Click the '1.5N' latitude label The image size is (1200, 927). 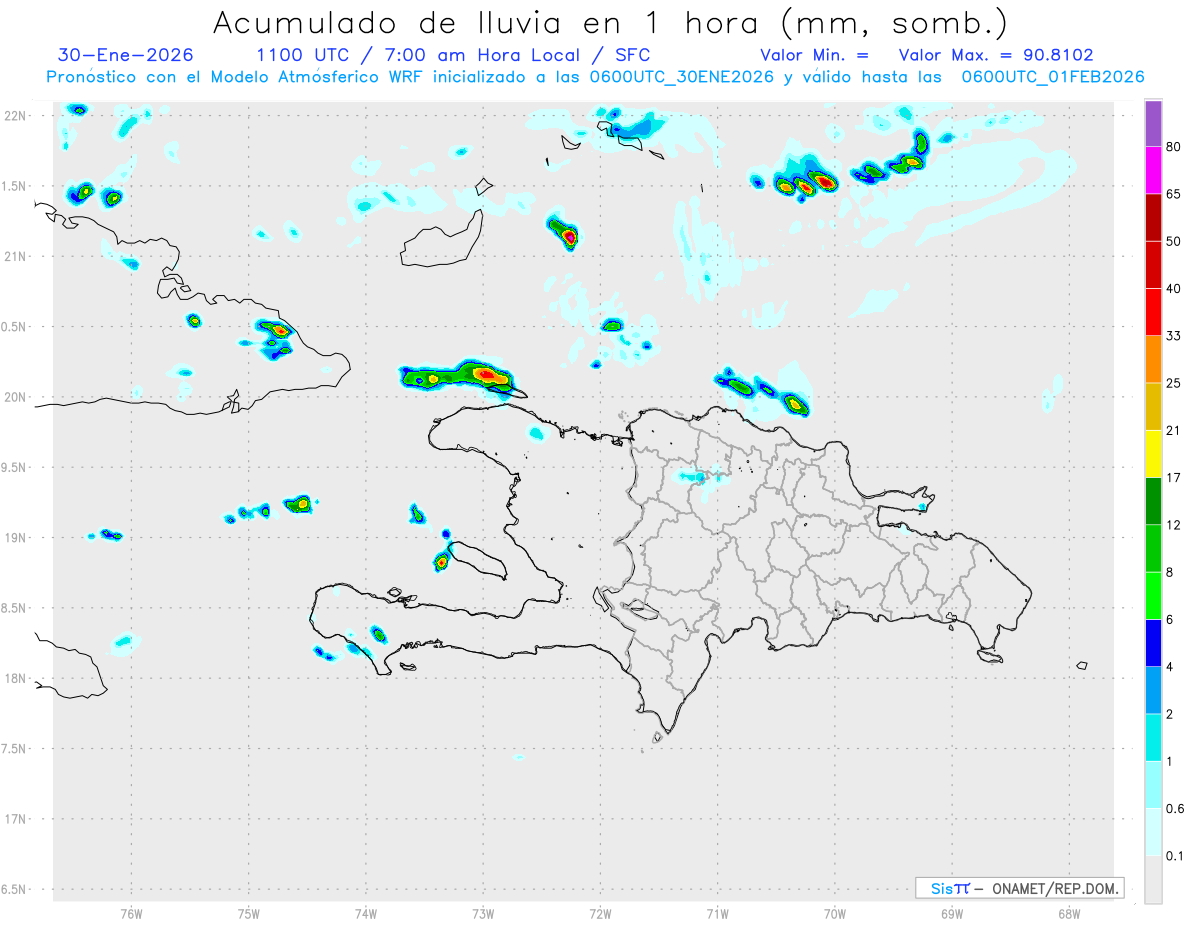tap(14, 186)
